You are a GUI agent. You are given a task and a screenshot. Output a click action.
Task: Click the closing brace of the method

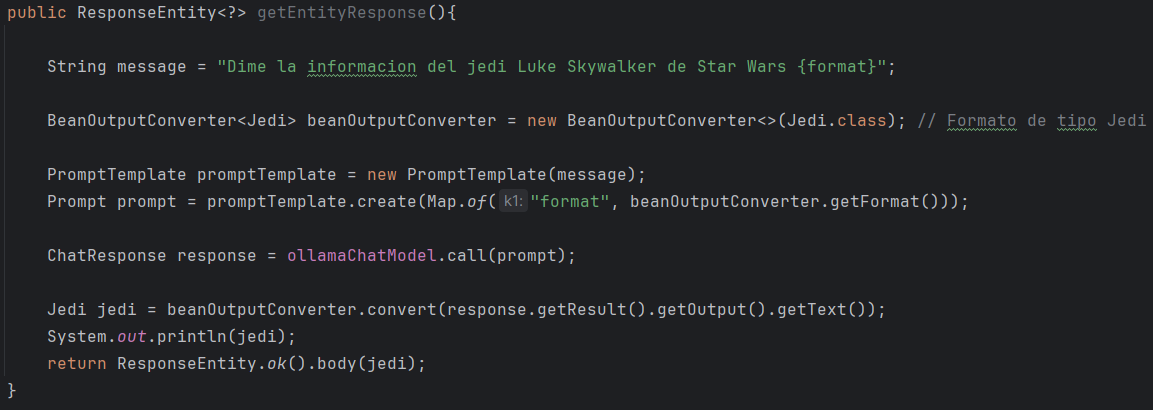tap(12, 387)
